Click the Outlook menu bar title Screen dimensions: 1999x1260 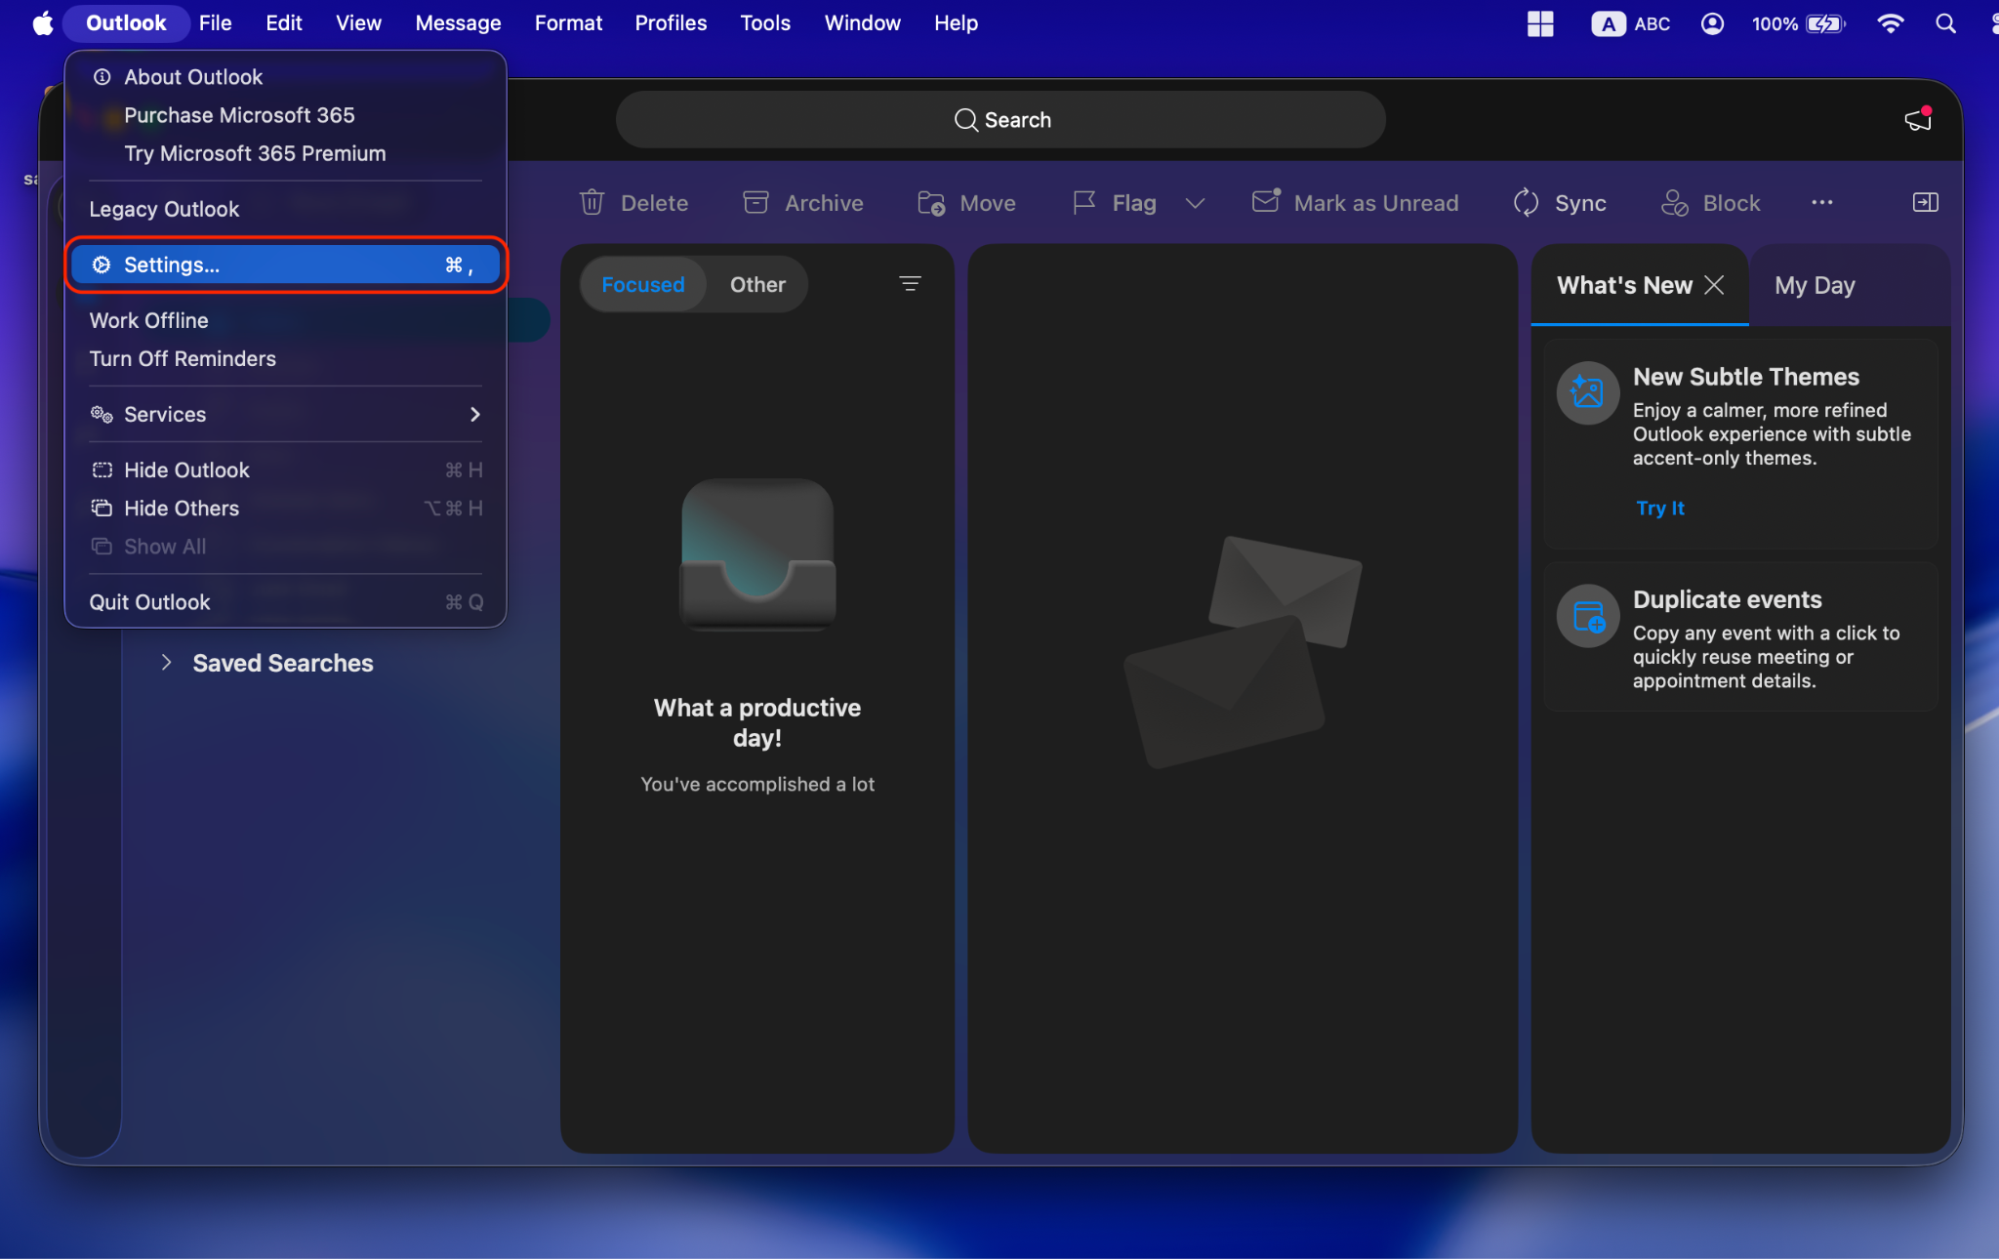tap(126, 23)
